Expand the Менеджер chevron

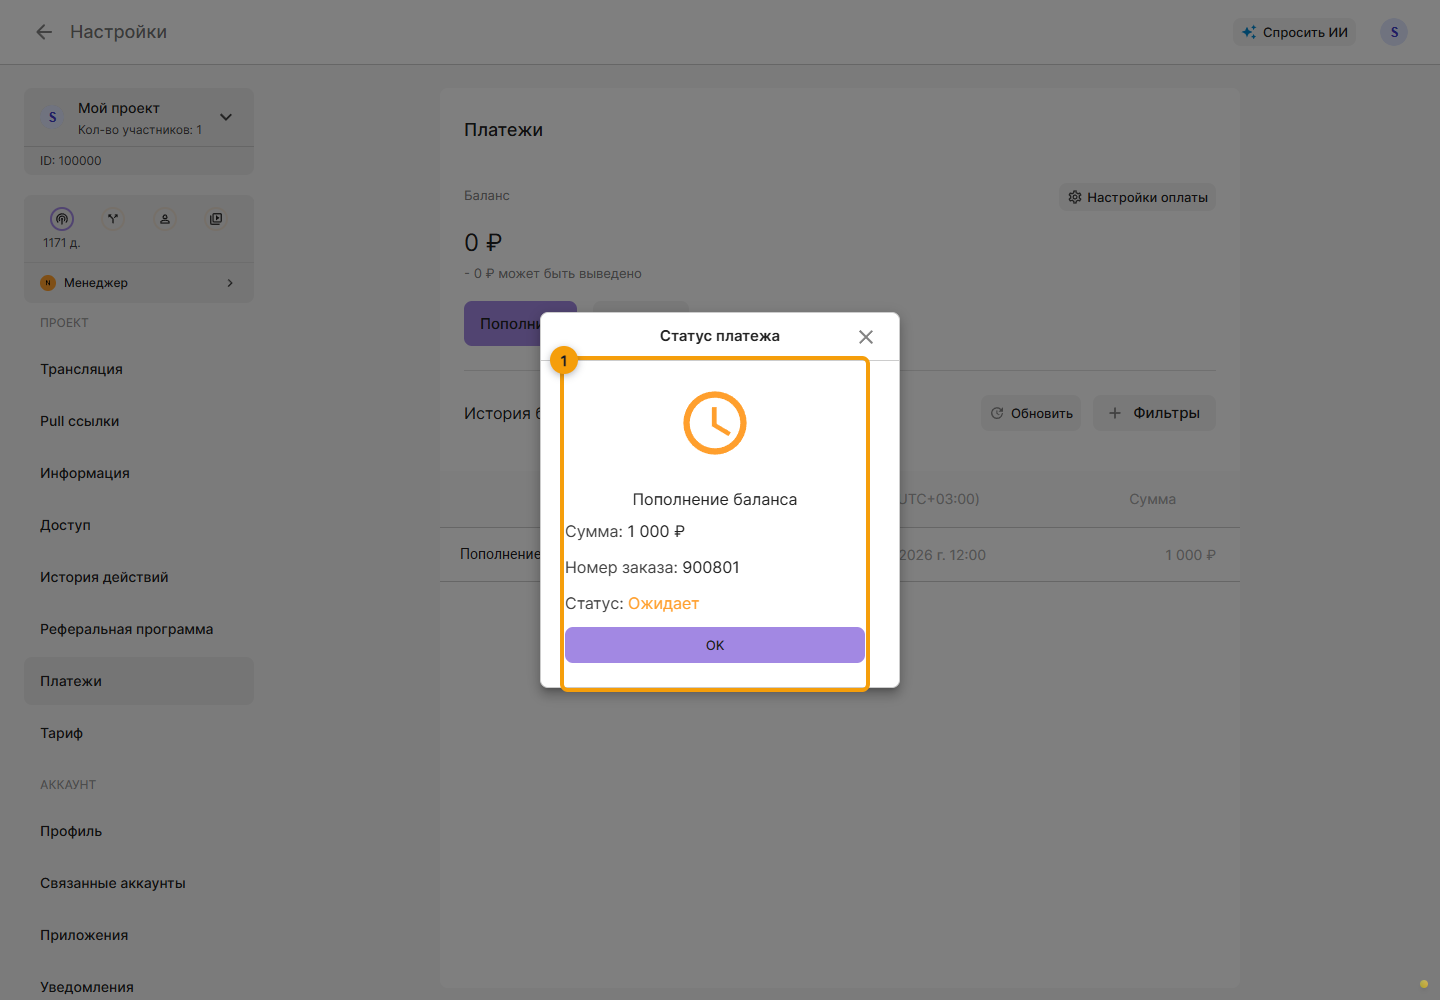(x=230, y=283)
